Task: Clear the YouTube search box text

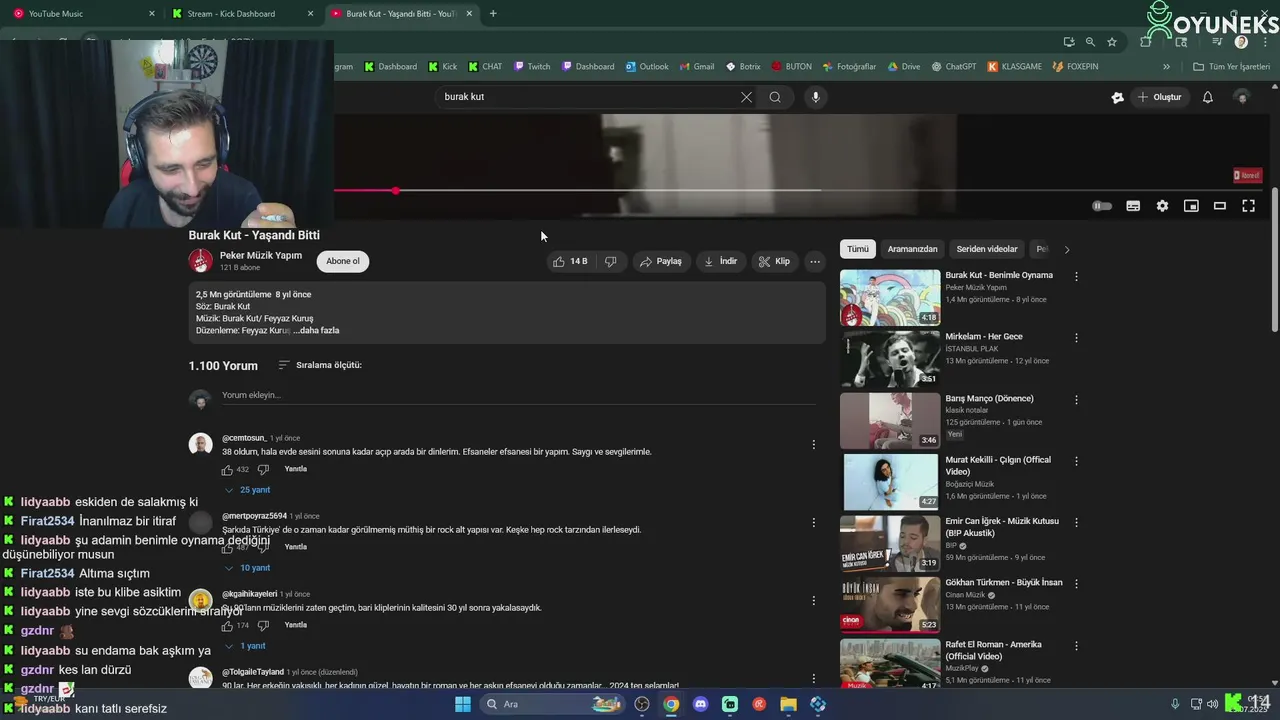Action: point(746,97)
